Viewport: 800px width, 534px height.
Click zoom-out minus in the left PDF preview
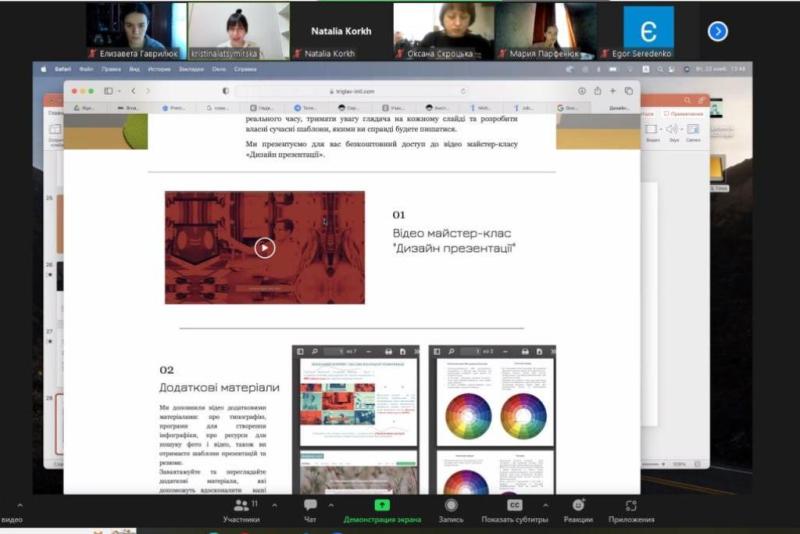tap(368, 351)
